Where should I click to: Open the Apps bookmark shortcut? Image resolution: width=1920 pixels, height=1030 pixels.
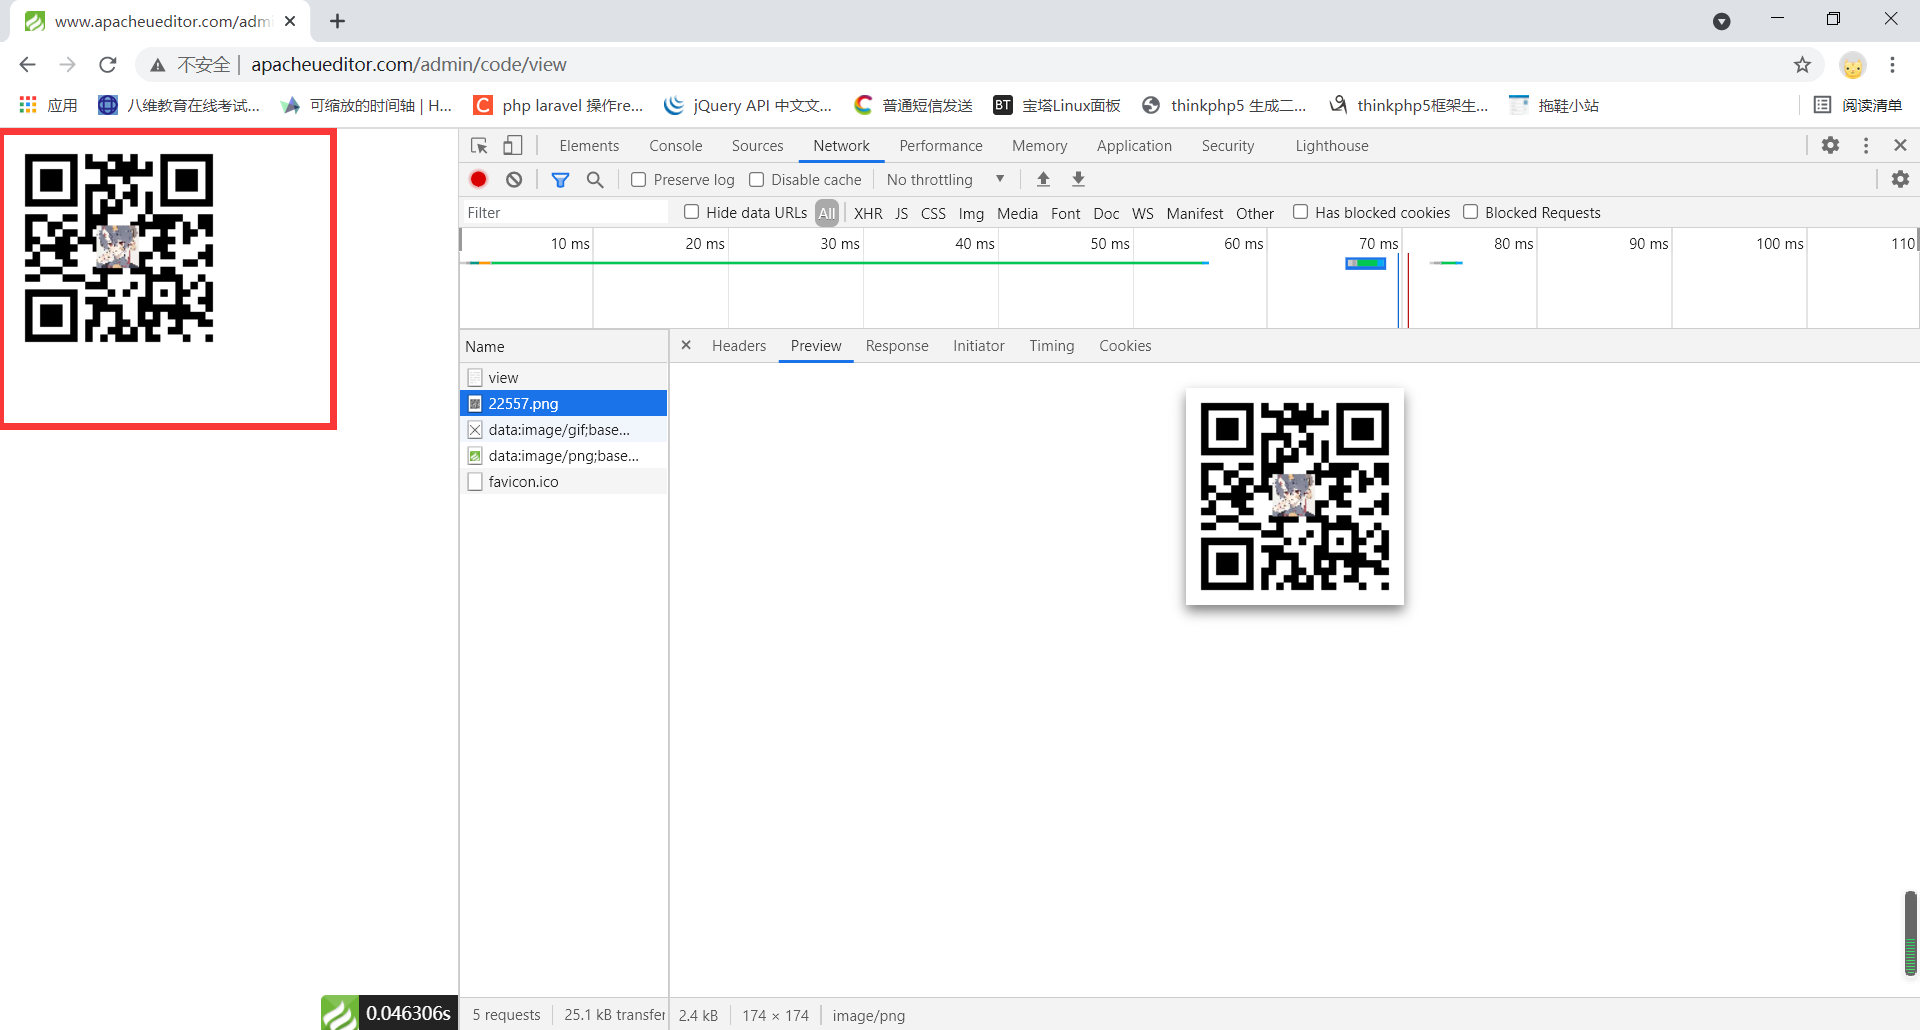coord(48,105)
